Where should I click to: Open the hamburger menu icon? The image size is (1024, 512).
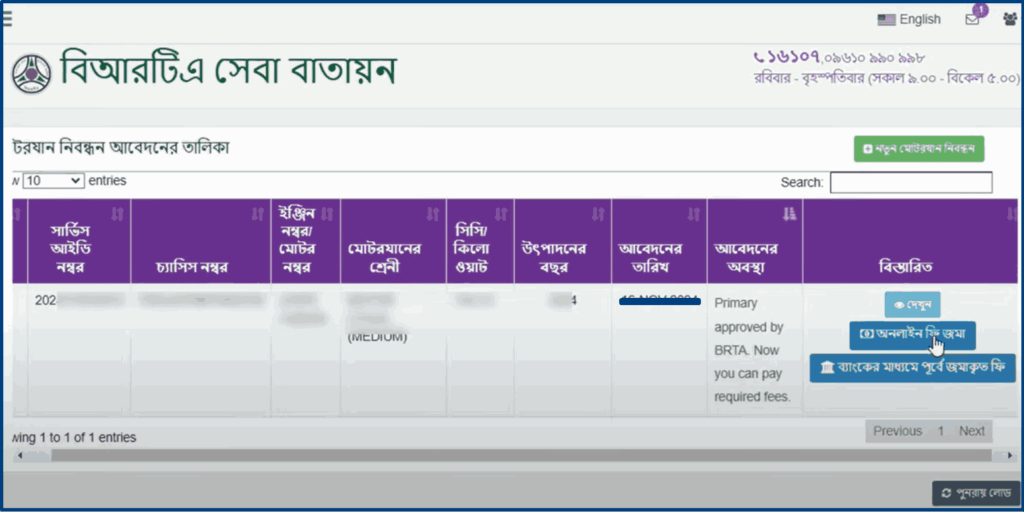(6, 18)
